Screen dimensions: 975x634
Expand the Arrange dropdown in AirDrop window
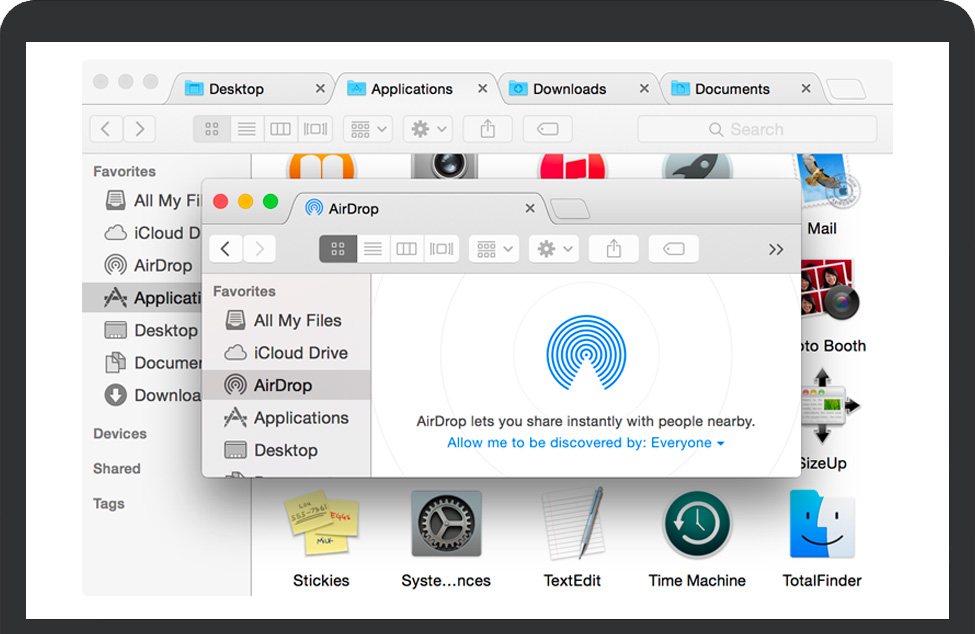[x=494, y=249]
